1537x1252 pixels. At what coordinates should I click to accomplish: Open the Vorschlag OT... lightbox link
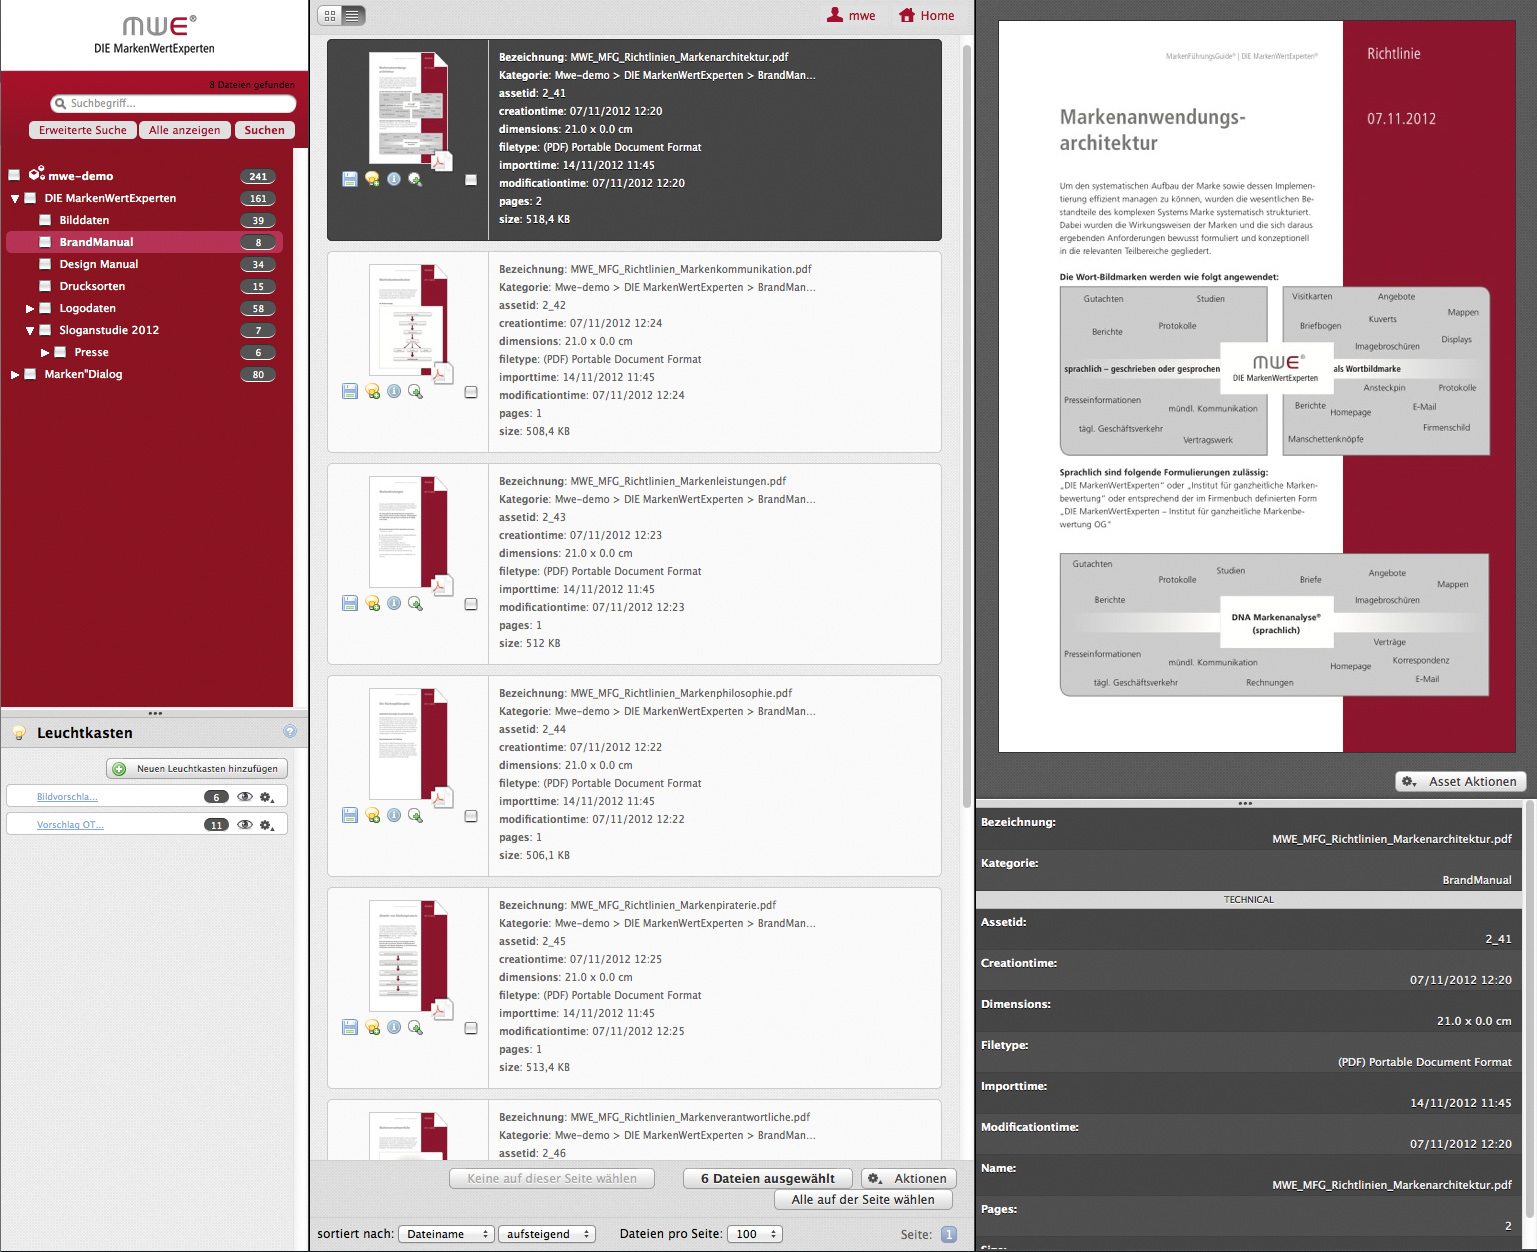tap(70, 825)
